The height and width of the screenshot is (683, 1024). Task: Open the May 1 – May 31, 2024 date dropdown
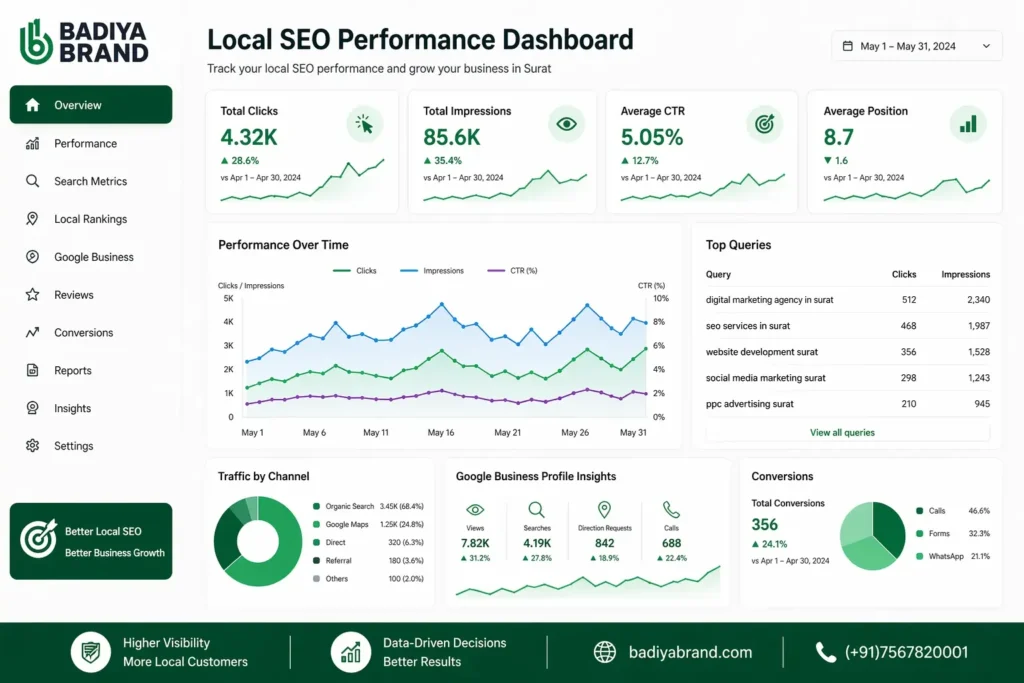916,46
